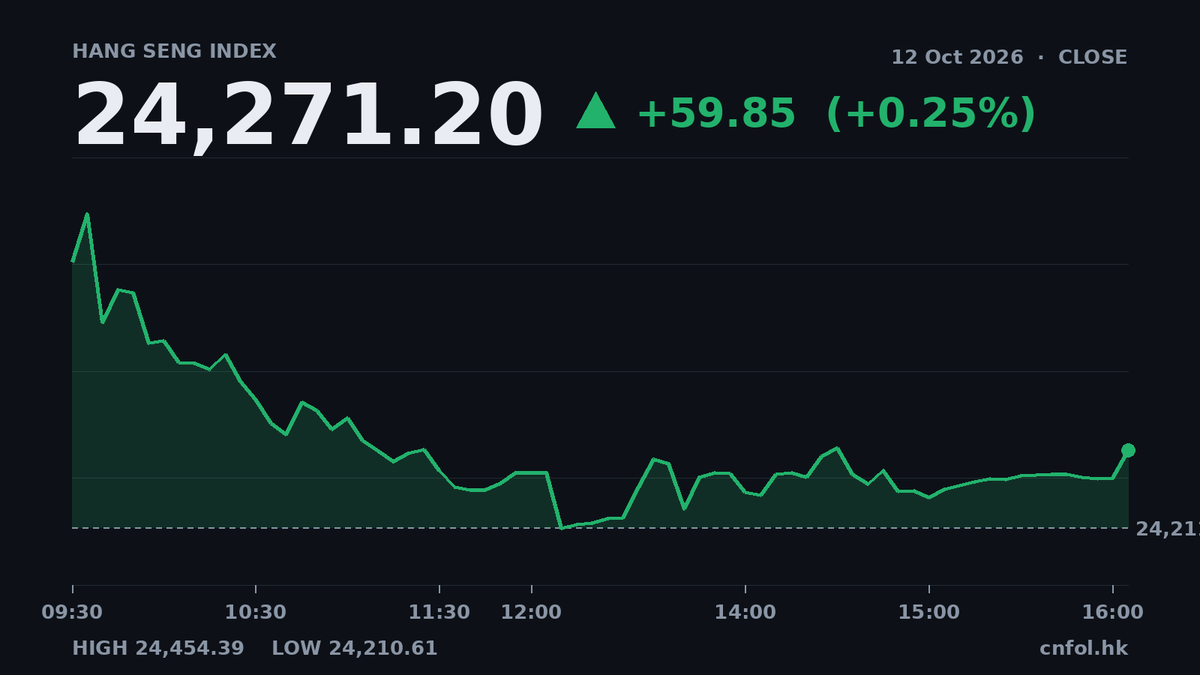This screenshot has height=675, width=1200.
Task: Click the LOW 24,210.61 statistic
Action: (x=355, y=648)
